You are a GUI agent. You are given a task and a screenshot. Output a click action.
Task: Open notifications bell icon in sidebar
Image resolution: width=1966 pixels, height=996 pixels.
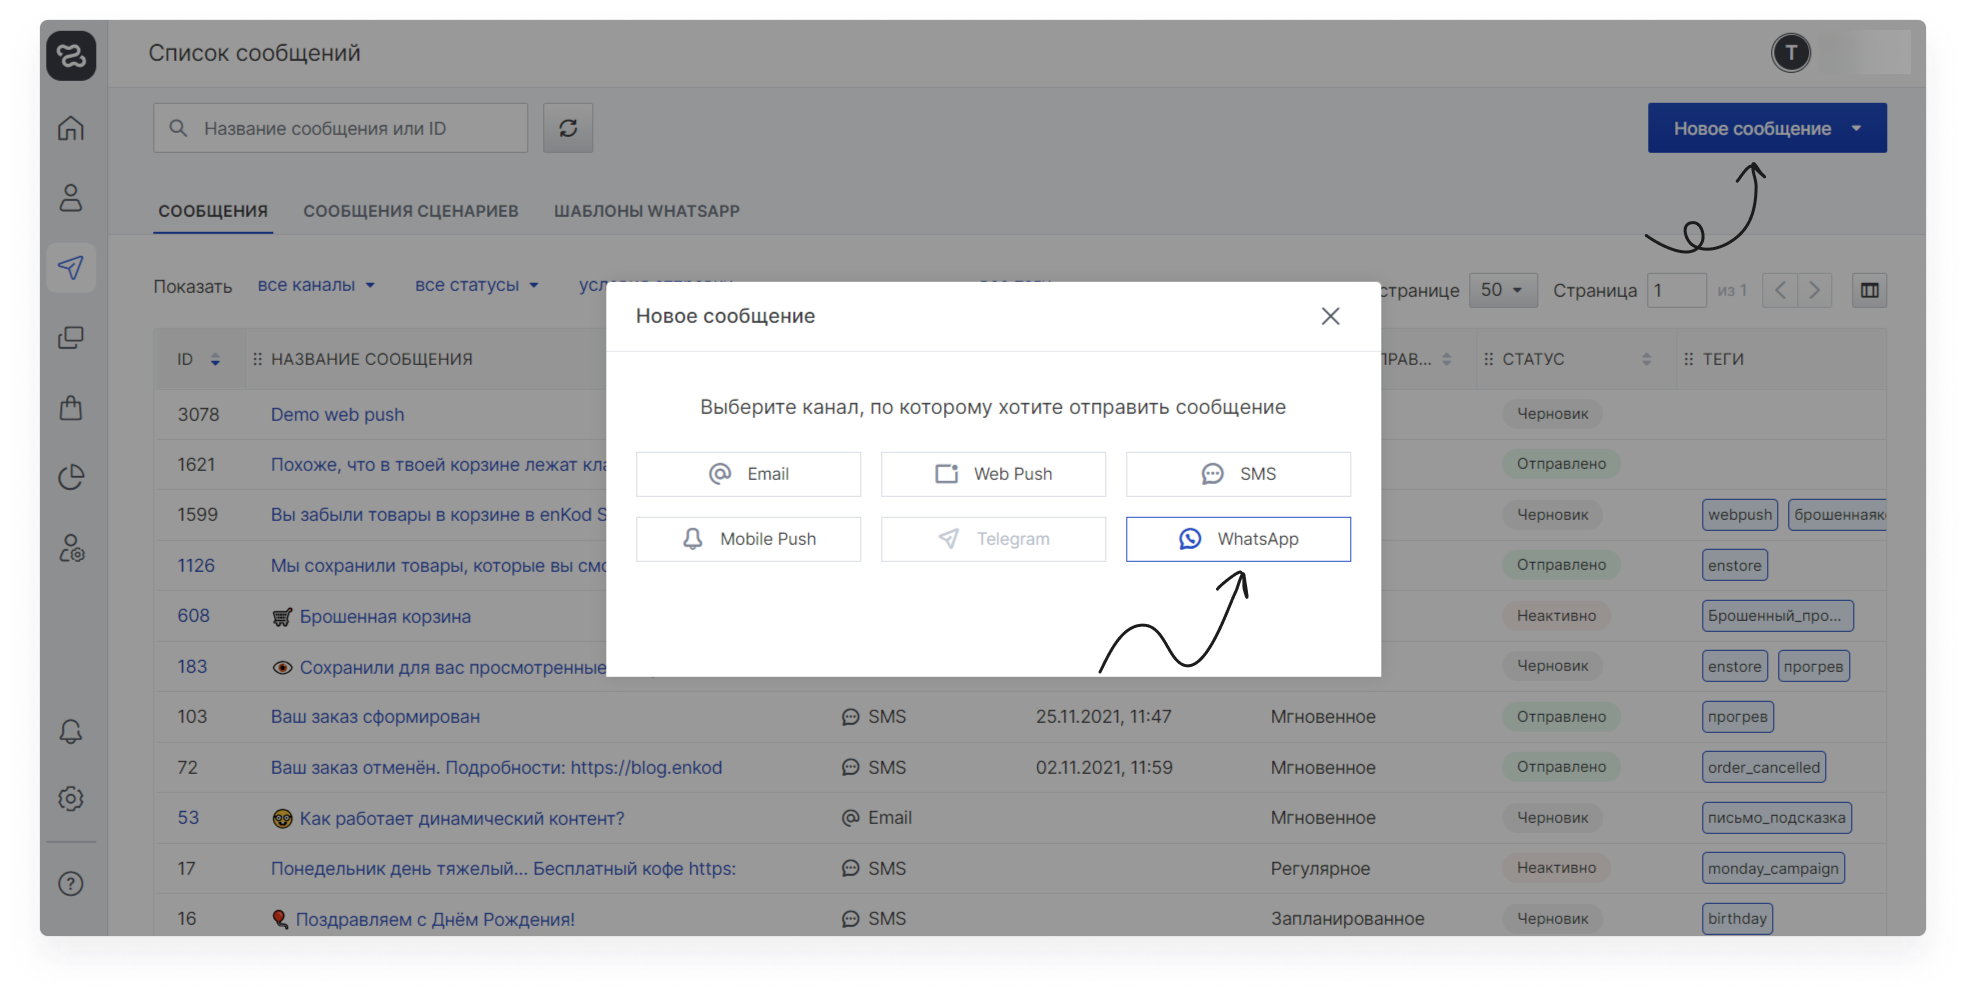pyautogui.click(x=71, y=731)
